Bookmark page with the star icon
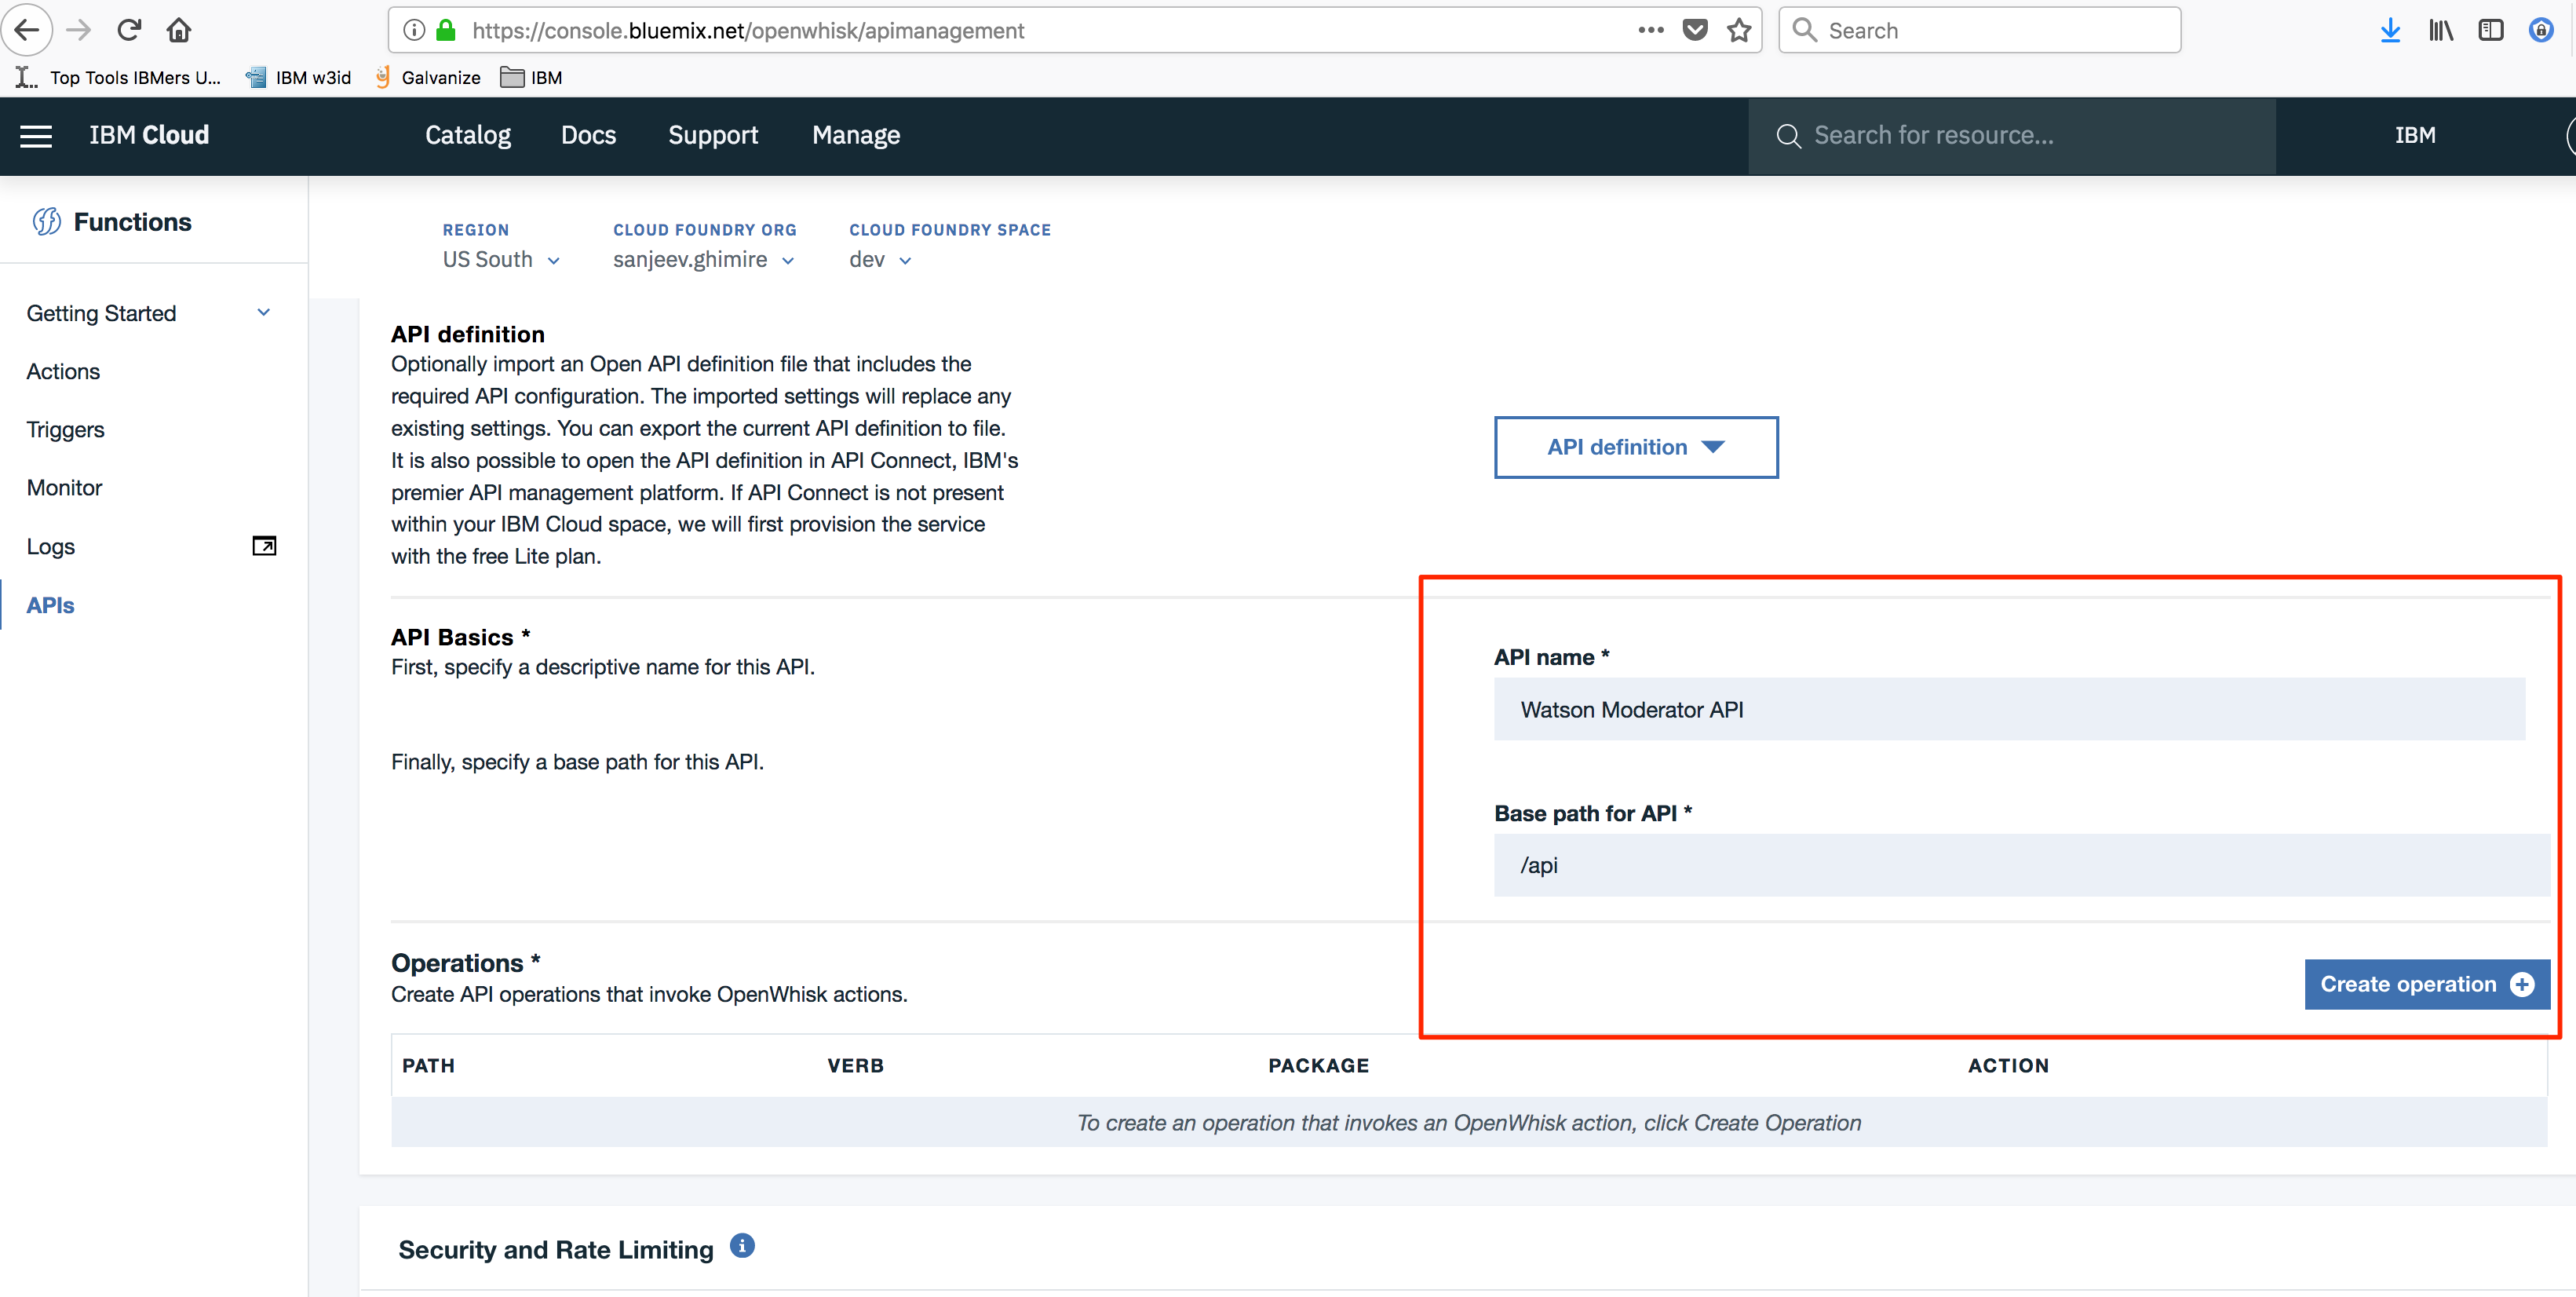 1739,30
